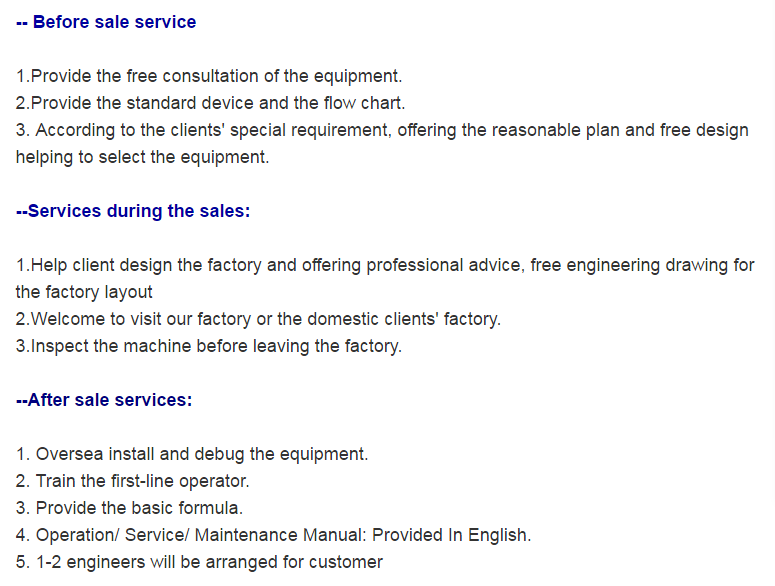Click the line about free consultation of equipment

pos(209,76)
